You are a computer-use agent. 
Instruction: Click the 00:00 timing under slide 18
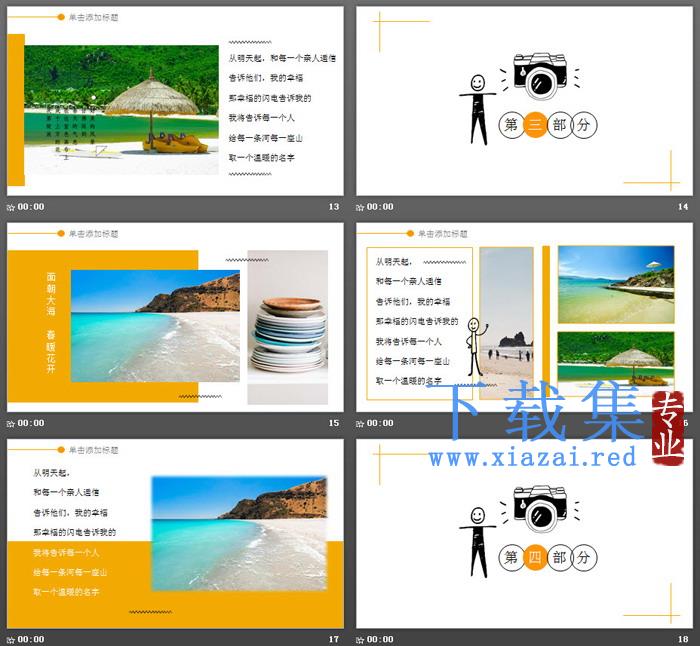click(380, 639)
